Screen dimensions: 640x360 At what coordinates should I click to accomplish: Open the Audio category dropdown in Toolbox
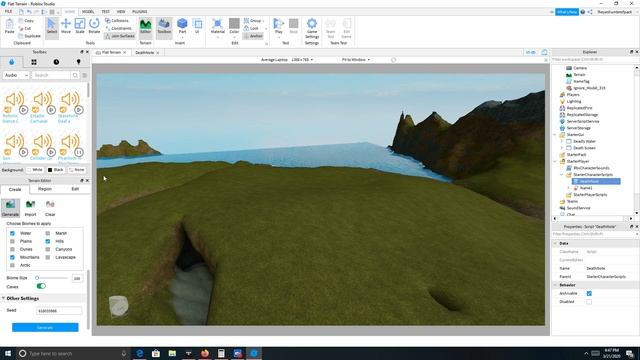pyautogui.click(x=16, y=75)
